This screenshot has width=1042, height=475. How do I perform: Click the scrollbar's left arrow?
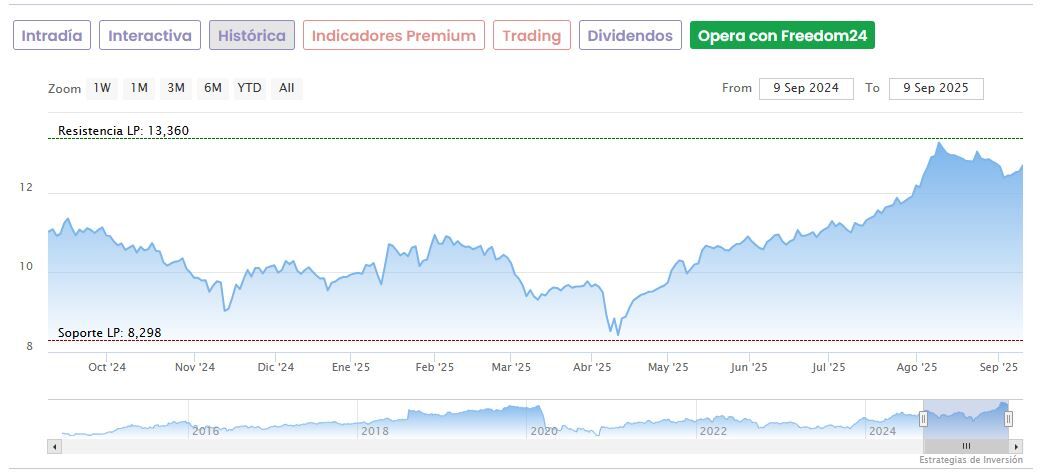tap(54, 446)
